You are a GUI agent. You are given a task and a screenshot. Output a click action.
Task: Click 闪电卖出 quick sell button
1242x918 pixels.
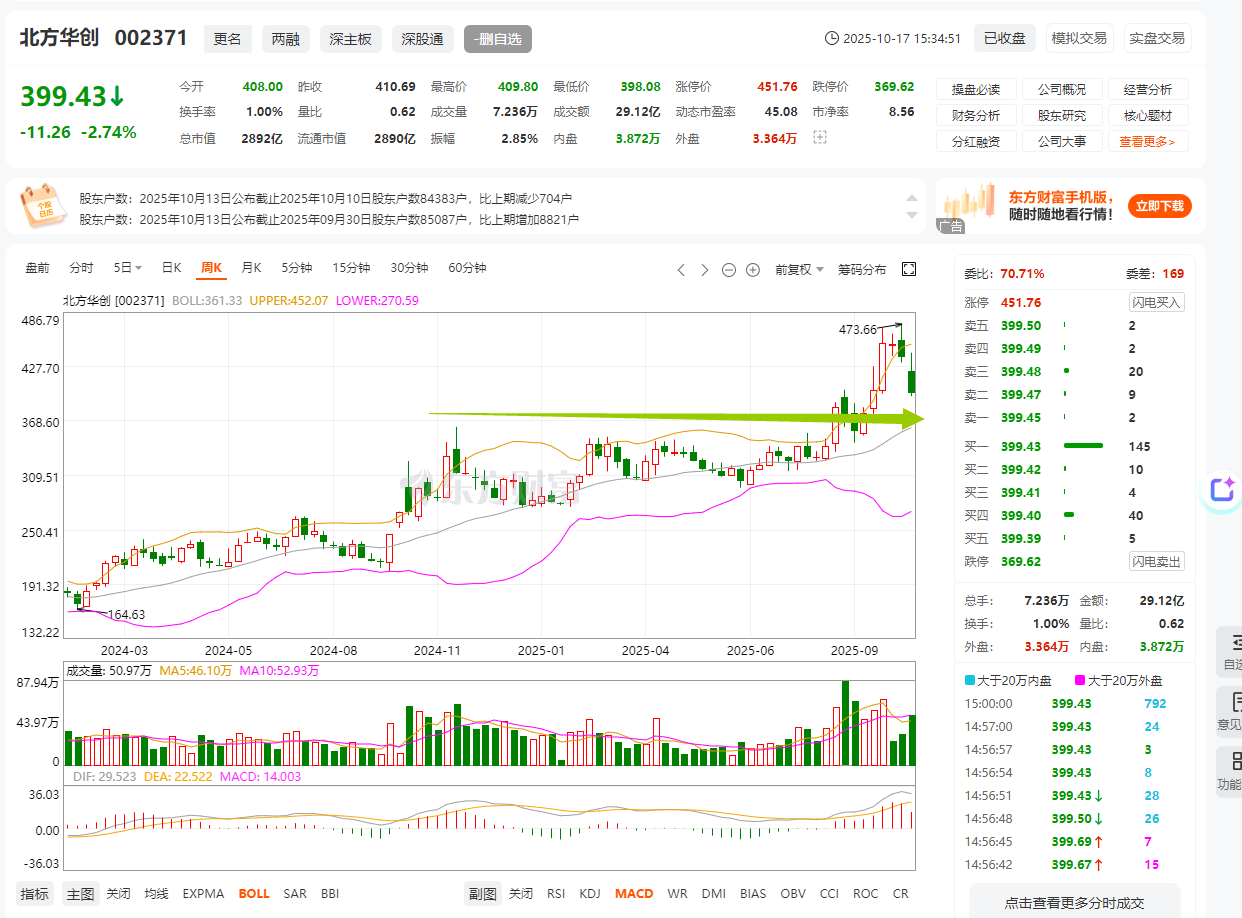1157,561
